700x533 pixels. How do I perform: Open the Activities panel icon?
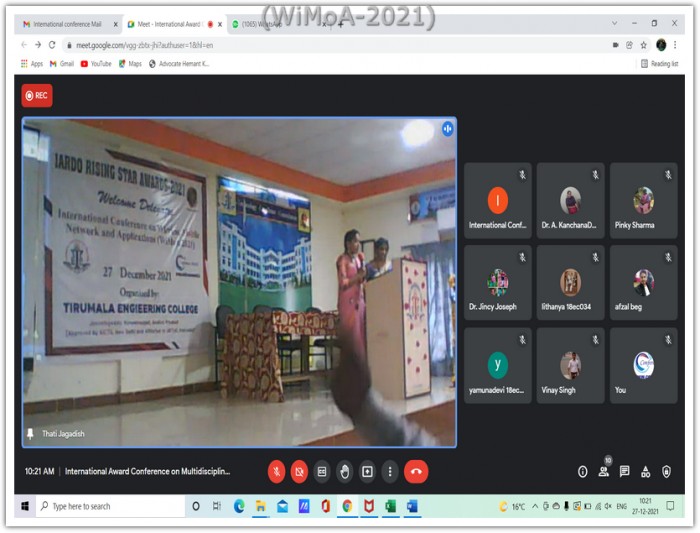click(645, 471)
